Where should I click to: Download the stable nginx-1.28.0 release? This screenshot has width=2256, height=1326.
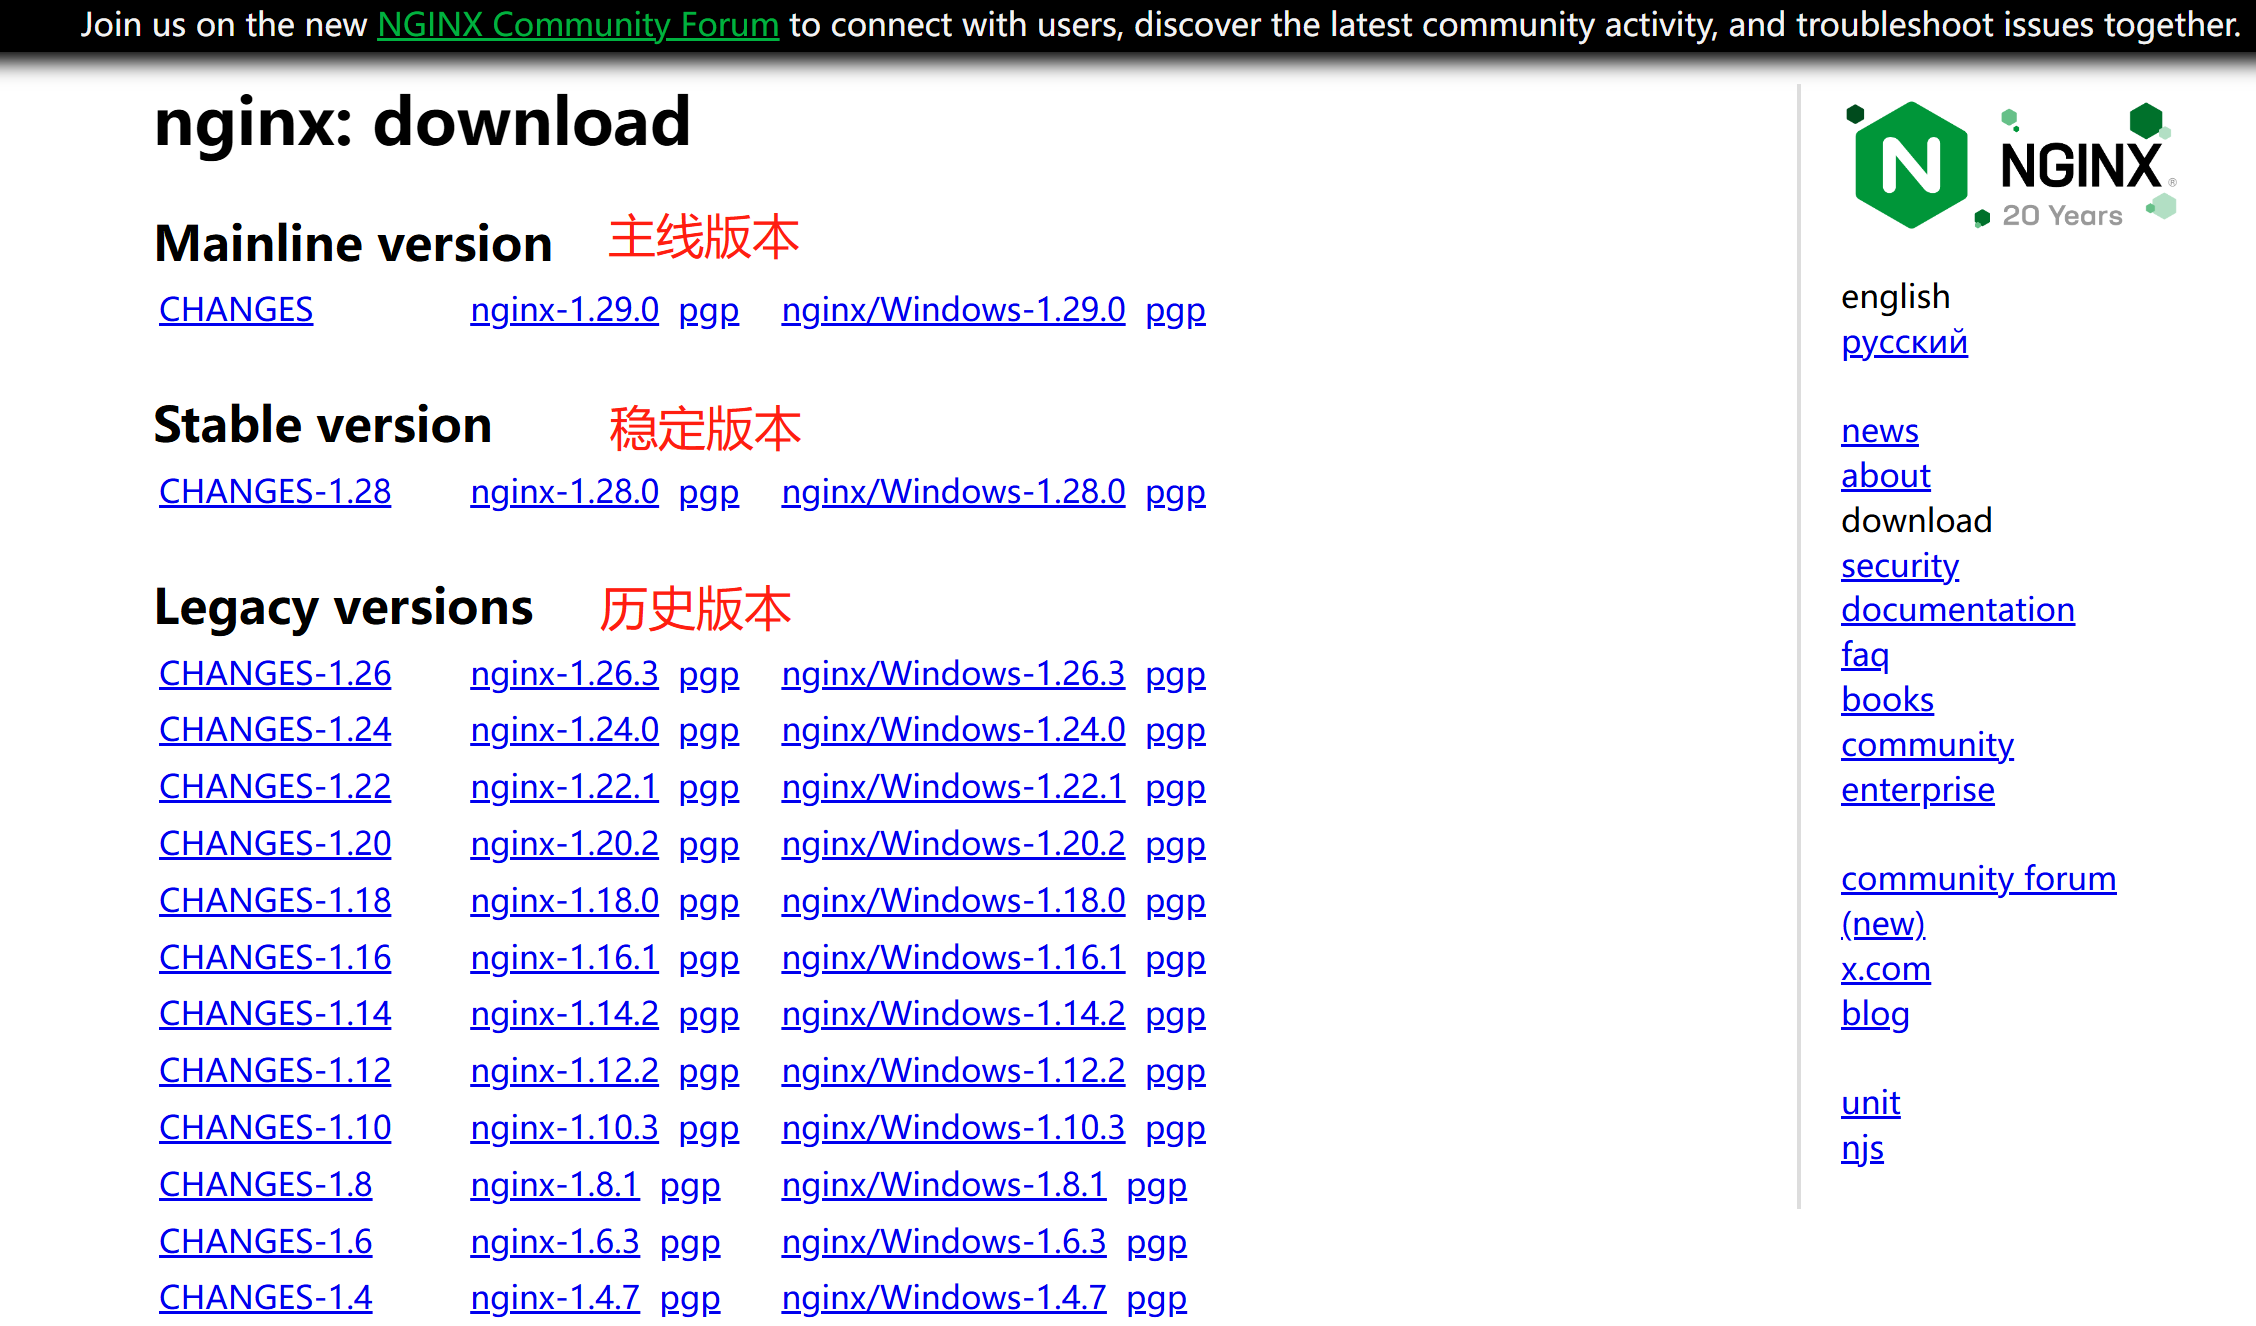(x=564, y=492)
